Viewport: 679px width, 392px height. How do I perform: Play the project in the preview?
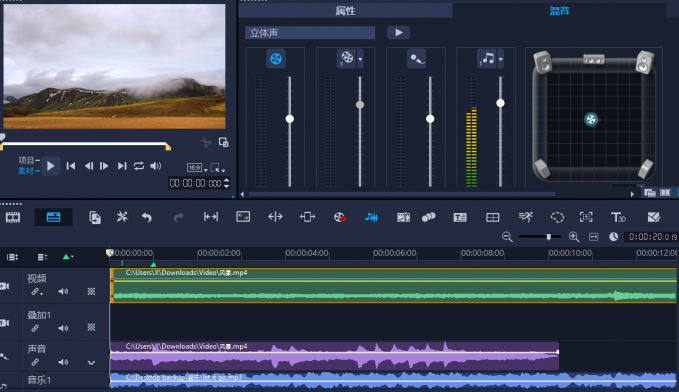(50, 166)
